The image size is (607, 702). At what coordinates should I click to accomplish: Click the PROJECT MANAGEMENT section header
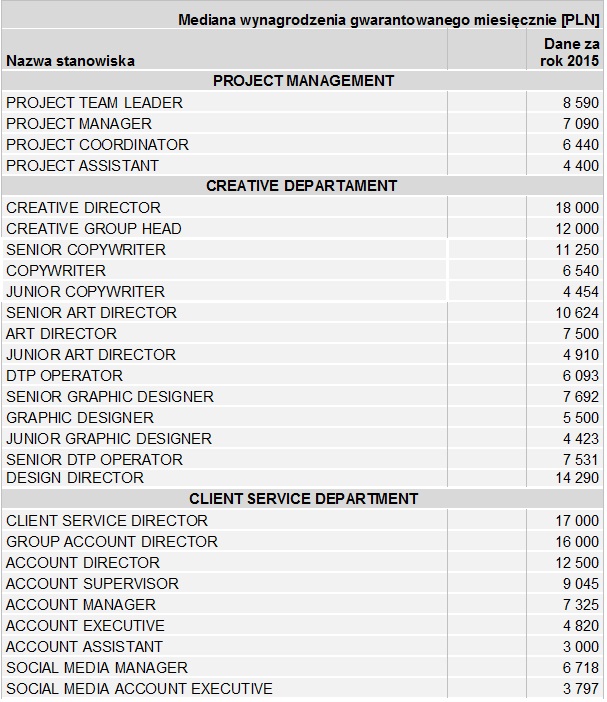pos(303,81)
